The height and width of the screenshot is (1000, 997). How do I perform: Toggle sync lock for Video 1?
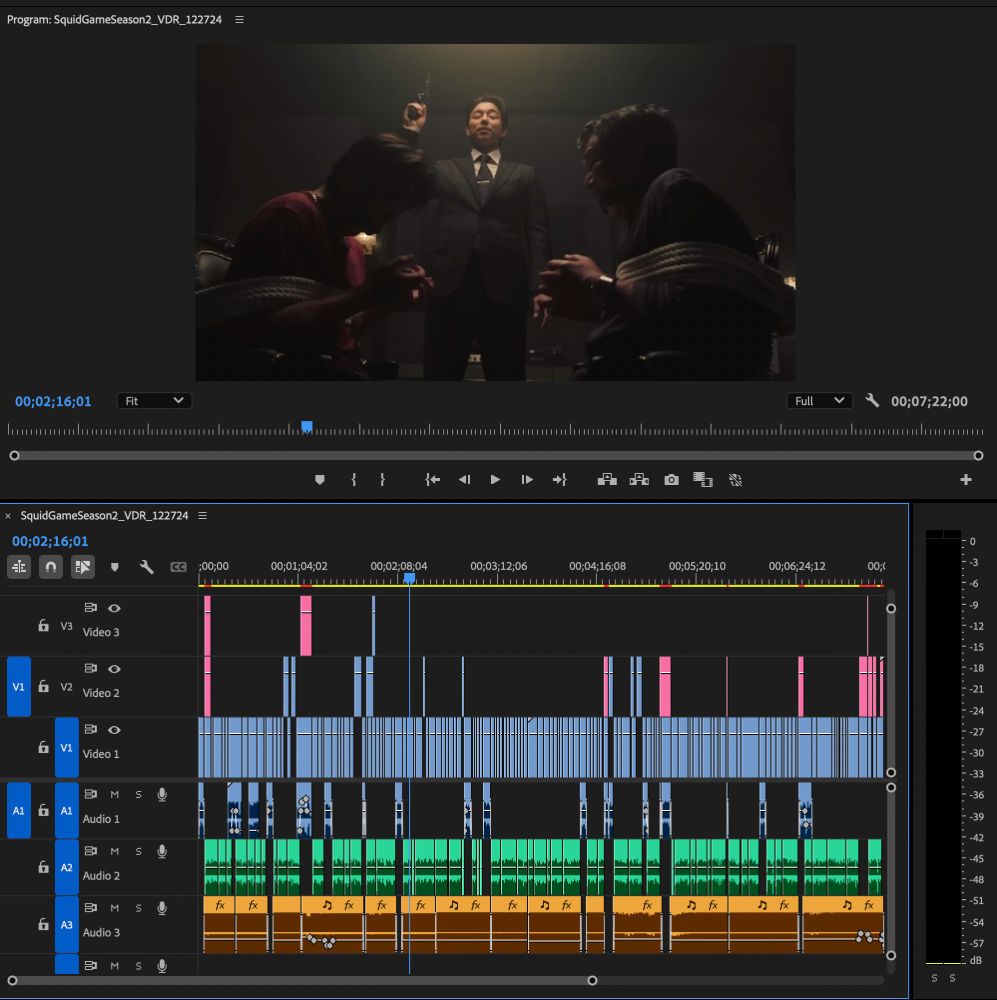[x=91, y=729]
